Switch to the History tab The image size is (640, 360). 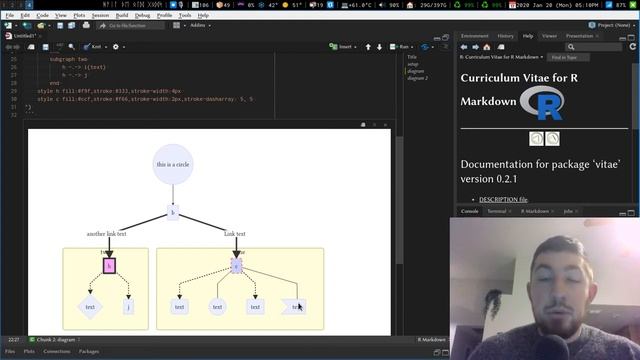pyautogui.click(x=505, y=36)
